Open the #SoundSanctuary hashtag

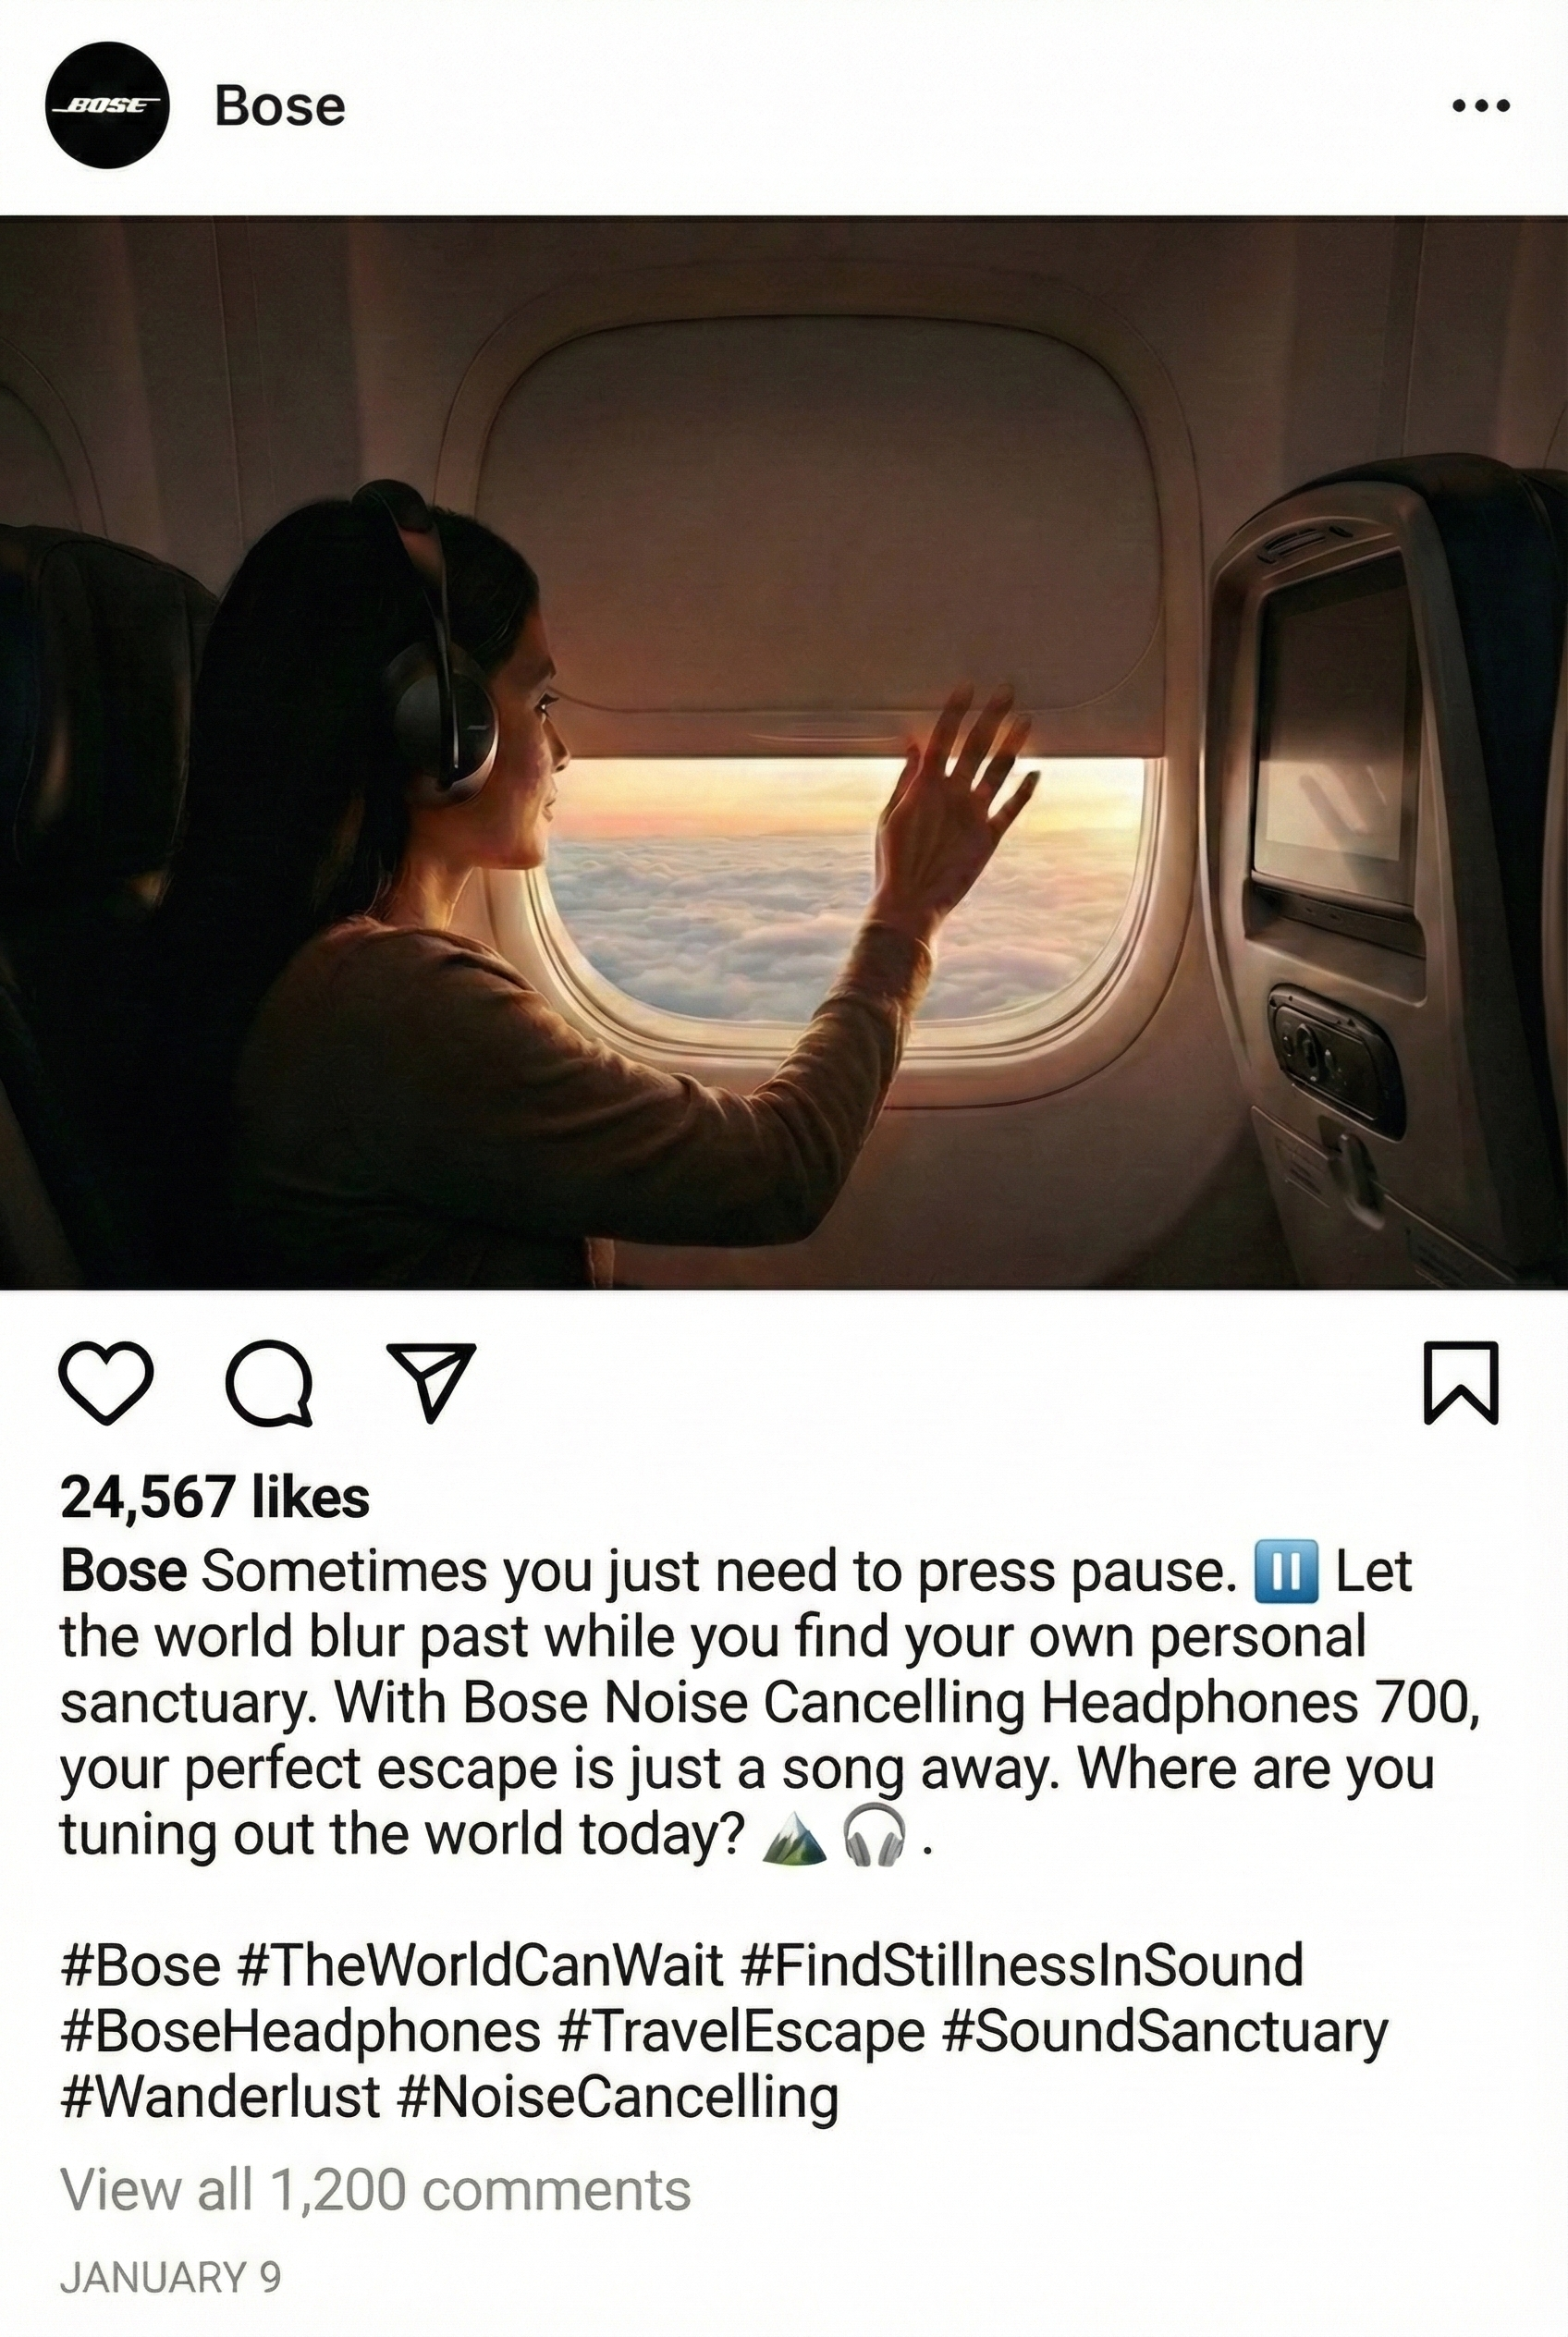1165,2030
